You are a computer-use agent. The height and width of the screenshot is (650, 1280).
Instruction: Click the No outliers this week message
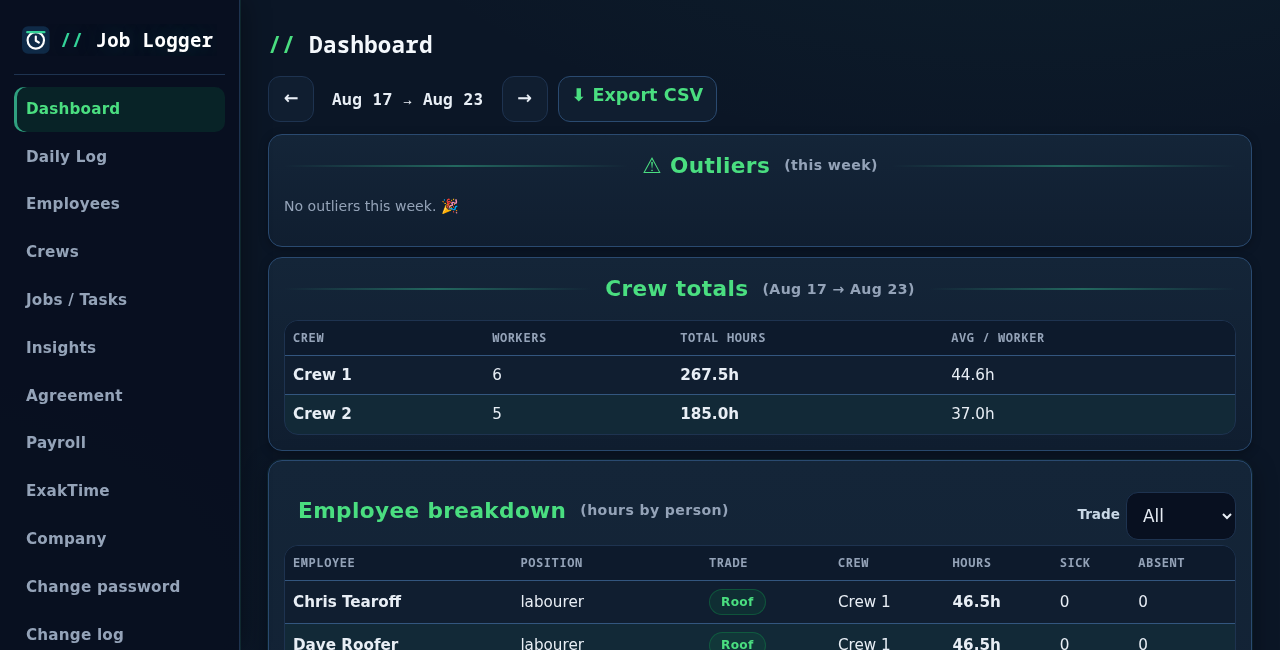371,206
